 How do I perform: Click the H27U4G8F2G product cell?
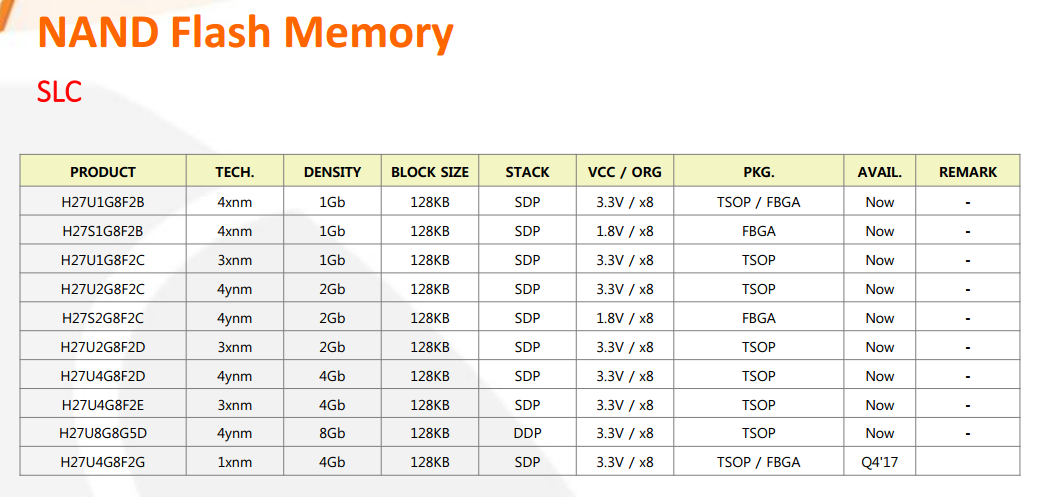point(103,462)
